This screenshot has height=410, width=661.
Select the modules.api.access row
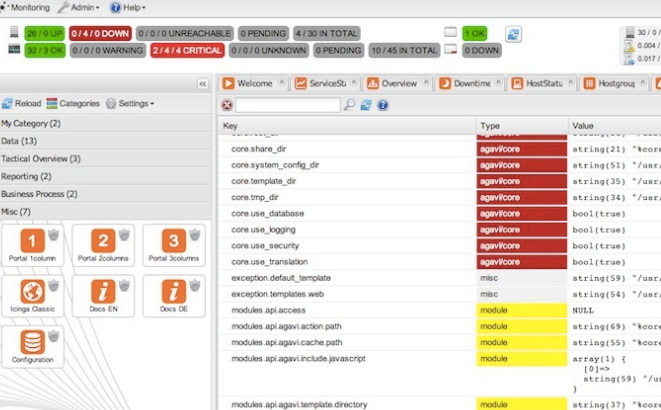(x=439, y=311)
